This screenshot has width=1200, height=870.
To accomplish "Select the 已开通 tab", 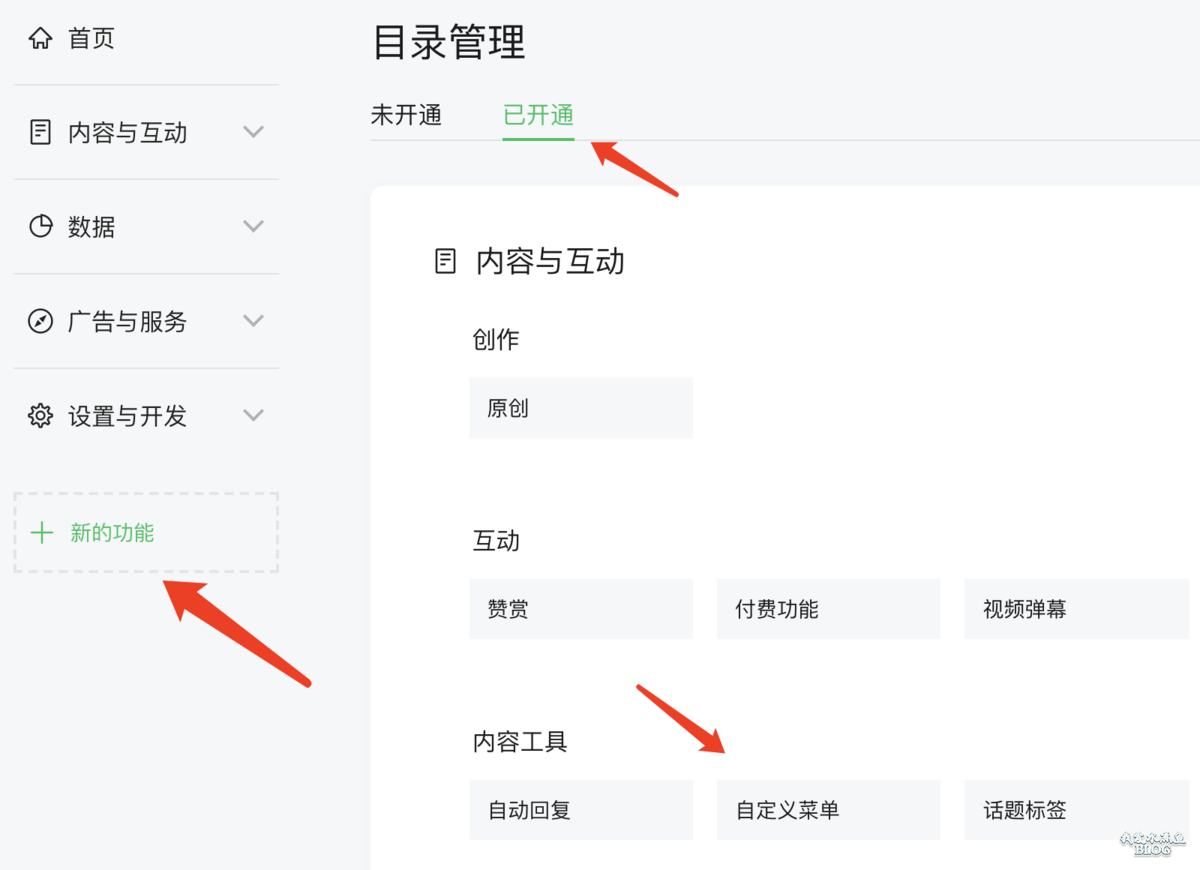I will click(x=538, y=115).
